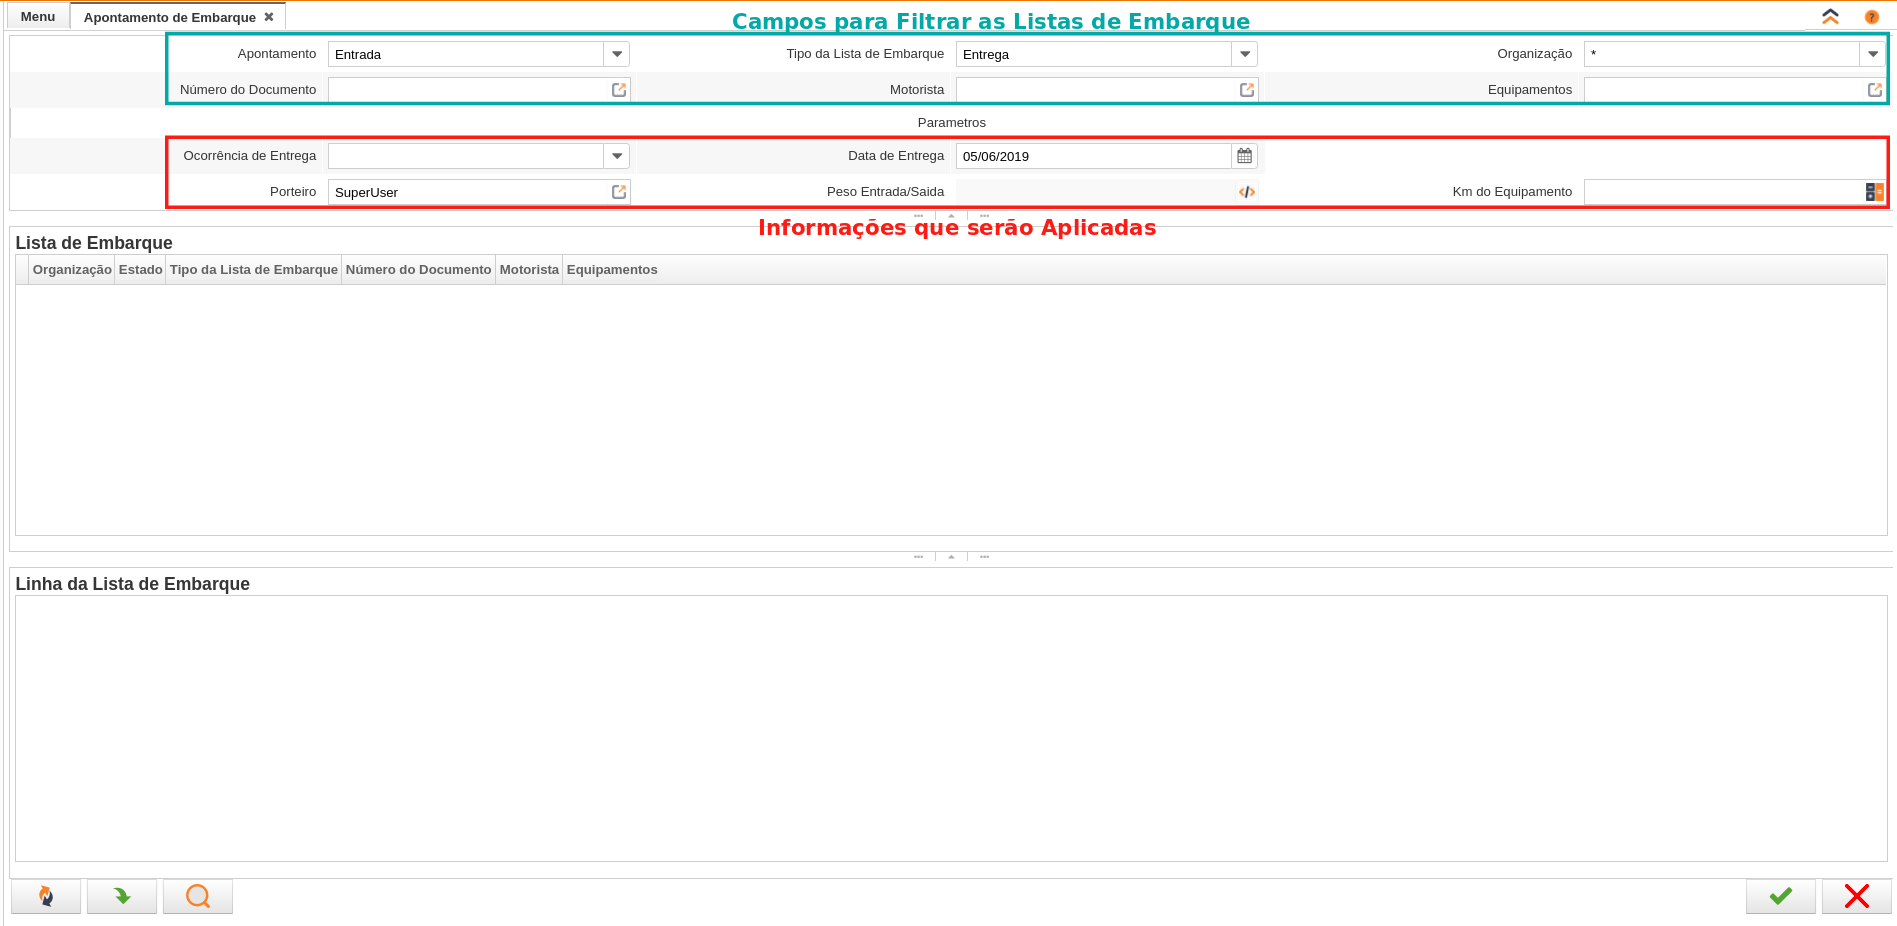Close the Apontamento de Embarque tab
Viewport: 1897px width, 926px height.
268,16
